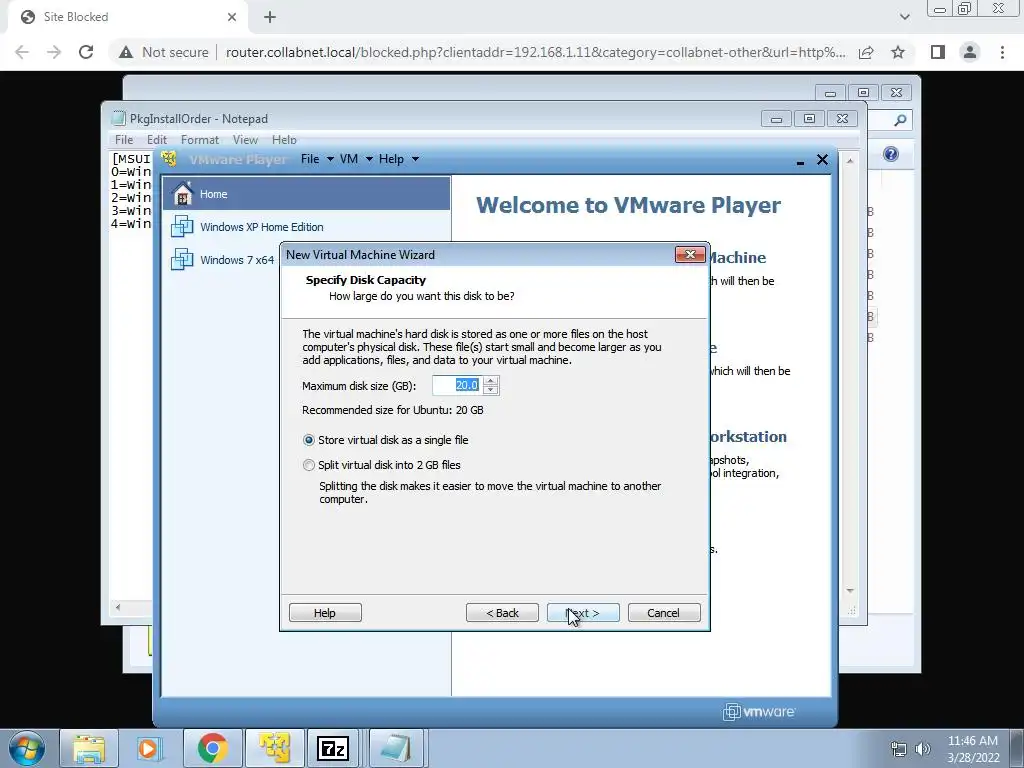This screenshot has width=1024, height=768.
Task: Open 7-Zip from the taskbar
Action: 333,748
